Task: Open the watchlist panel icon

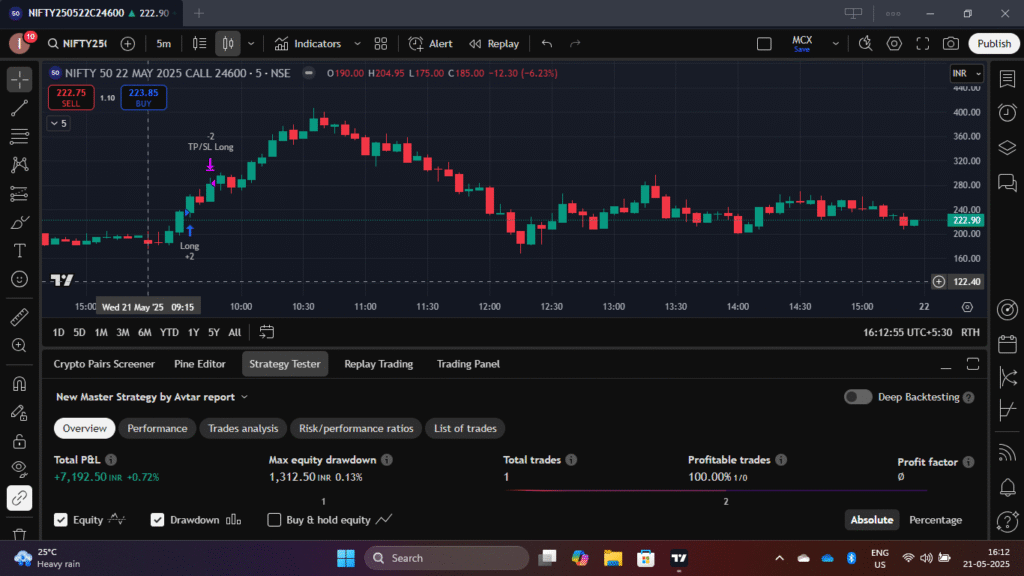Action: coord(1007,78)
